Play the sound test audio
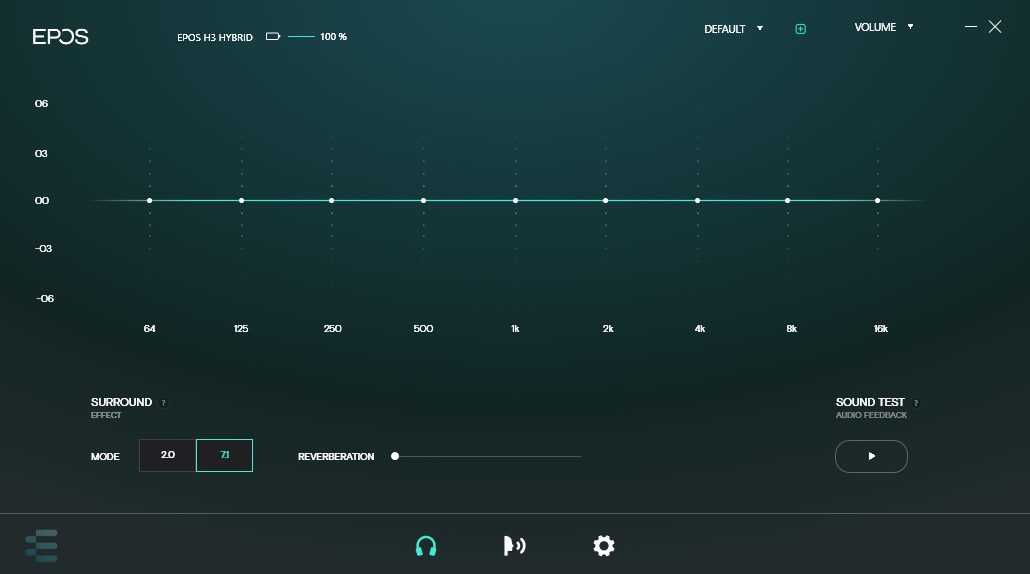The width and height of the screenshot is (1030, 574). 871,456
